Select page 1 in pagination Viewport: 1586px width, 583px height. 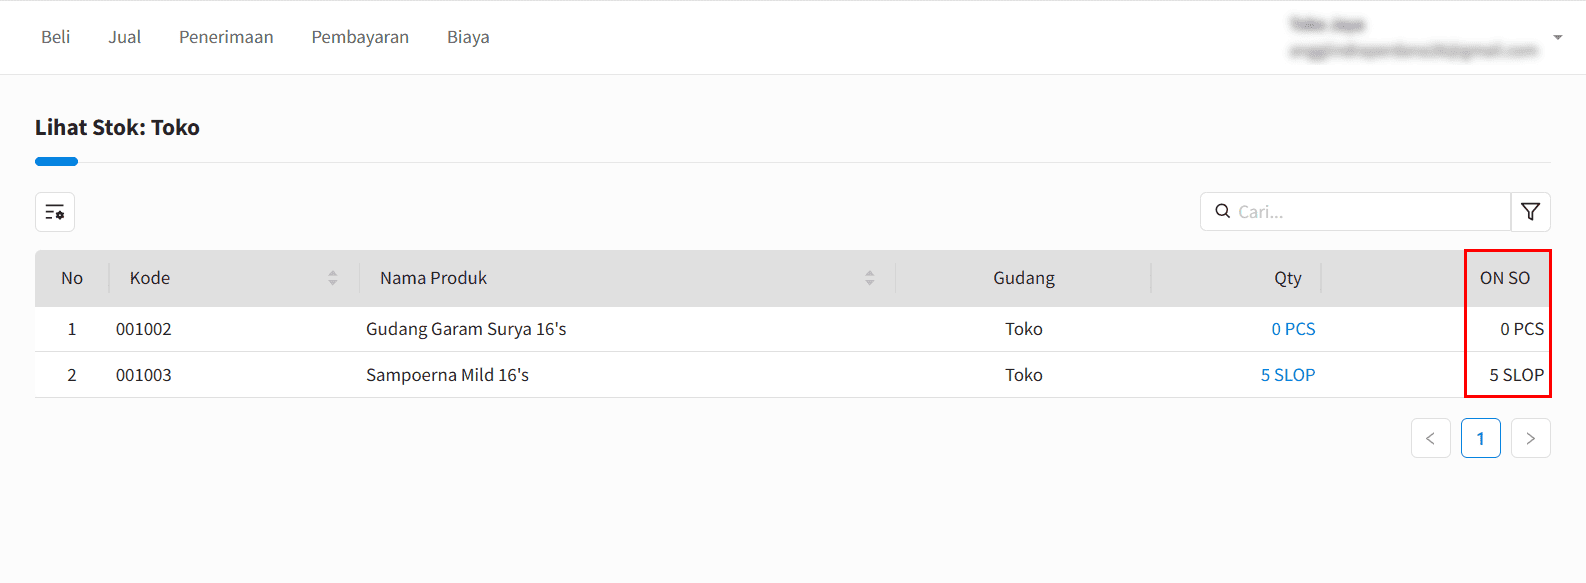point(1481,438)
